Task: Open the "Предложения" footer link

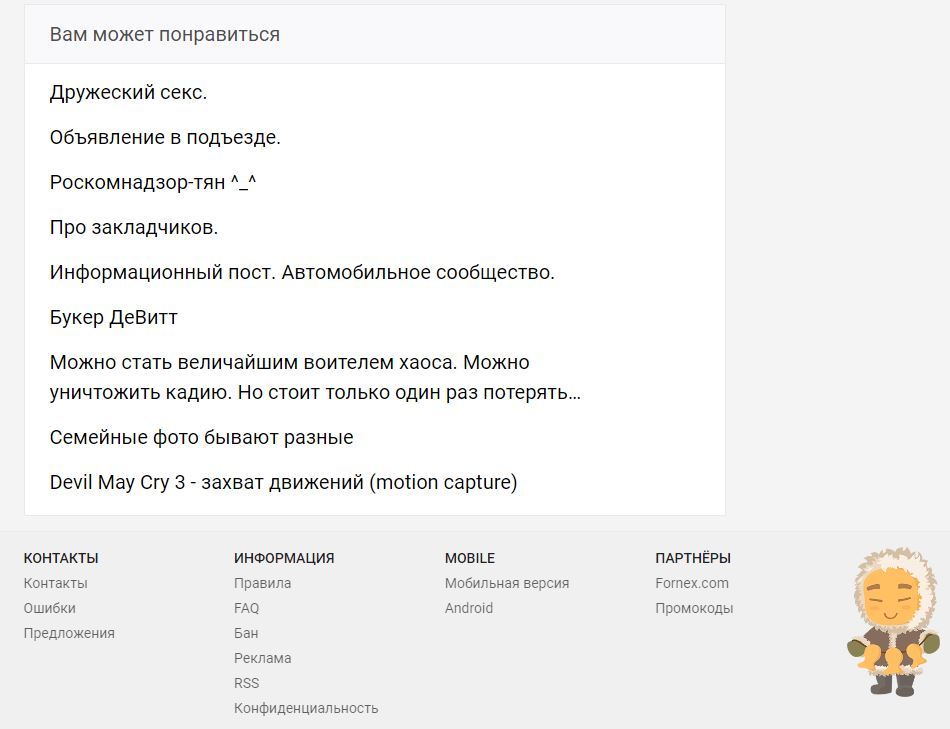Action: pyautogui.click(x=69, y=633)
